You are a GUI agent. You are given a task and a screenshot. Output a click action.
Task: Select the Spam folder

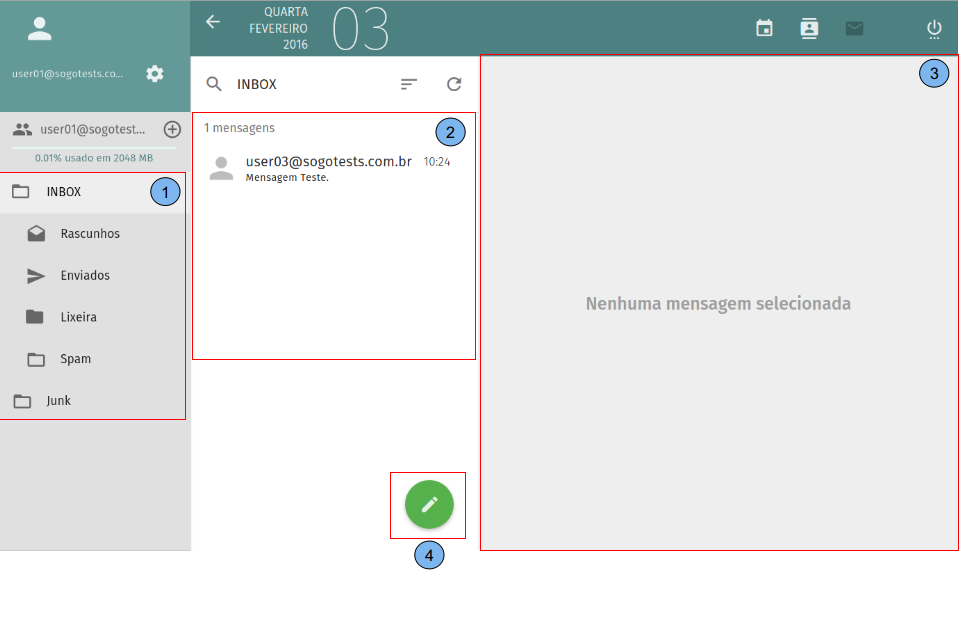75,359
